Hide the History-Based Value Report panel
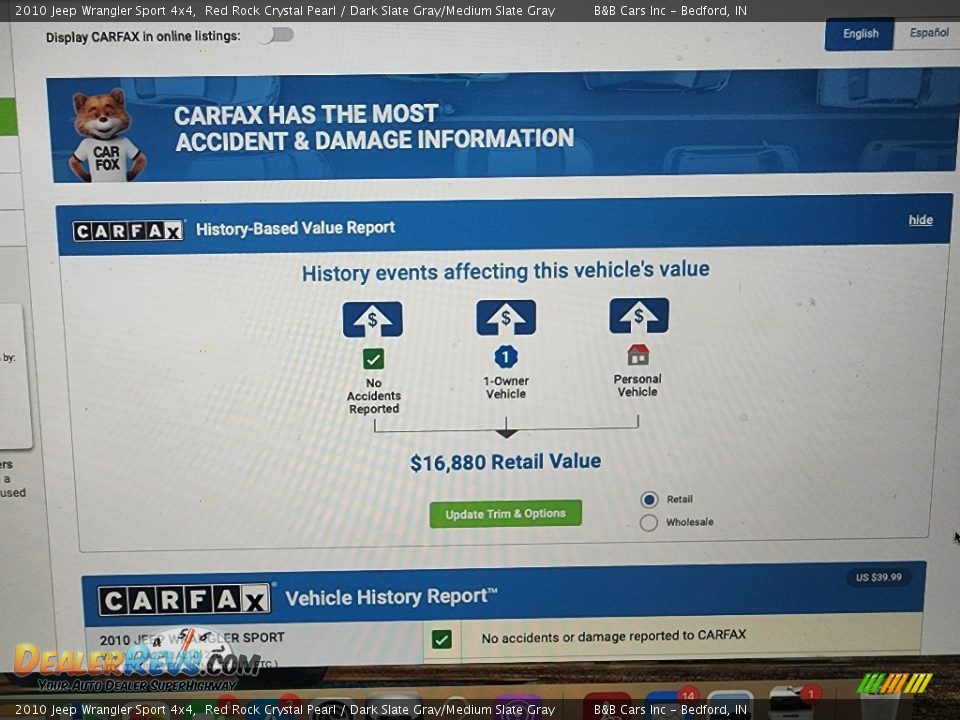The width and height of the screenshot is (960, 720). pyautogui.click(x=920, y=220)
